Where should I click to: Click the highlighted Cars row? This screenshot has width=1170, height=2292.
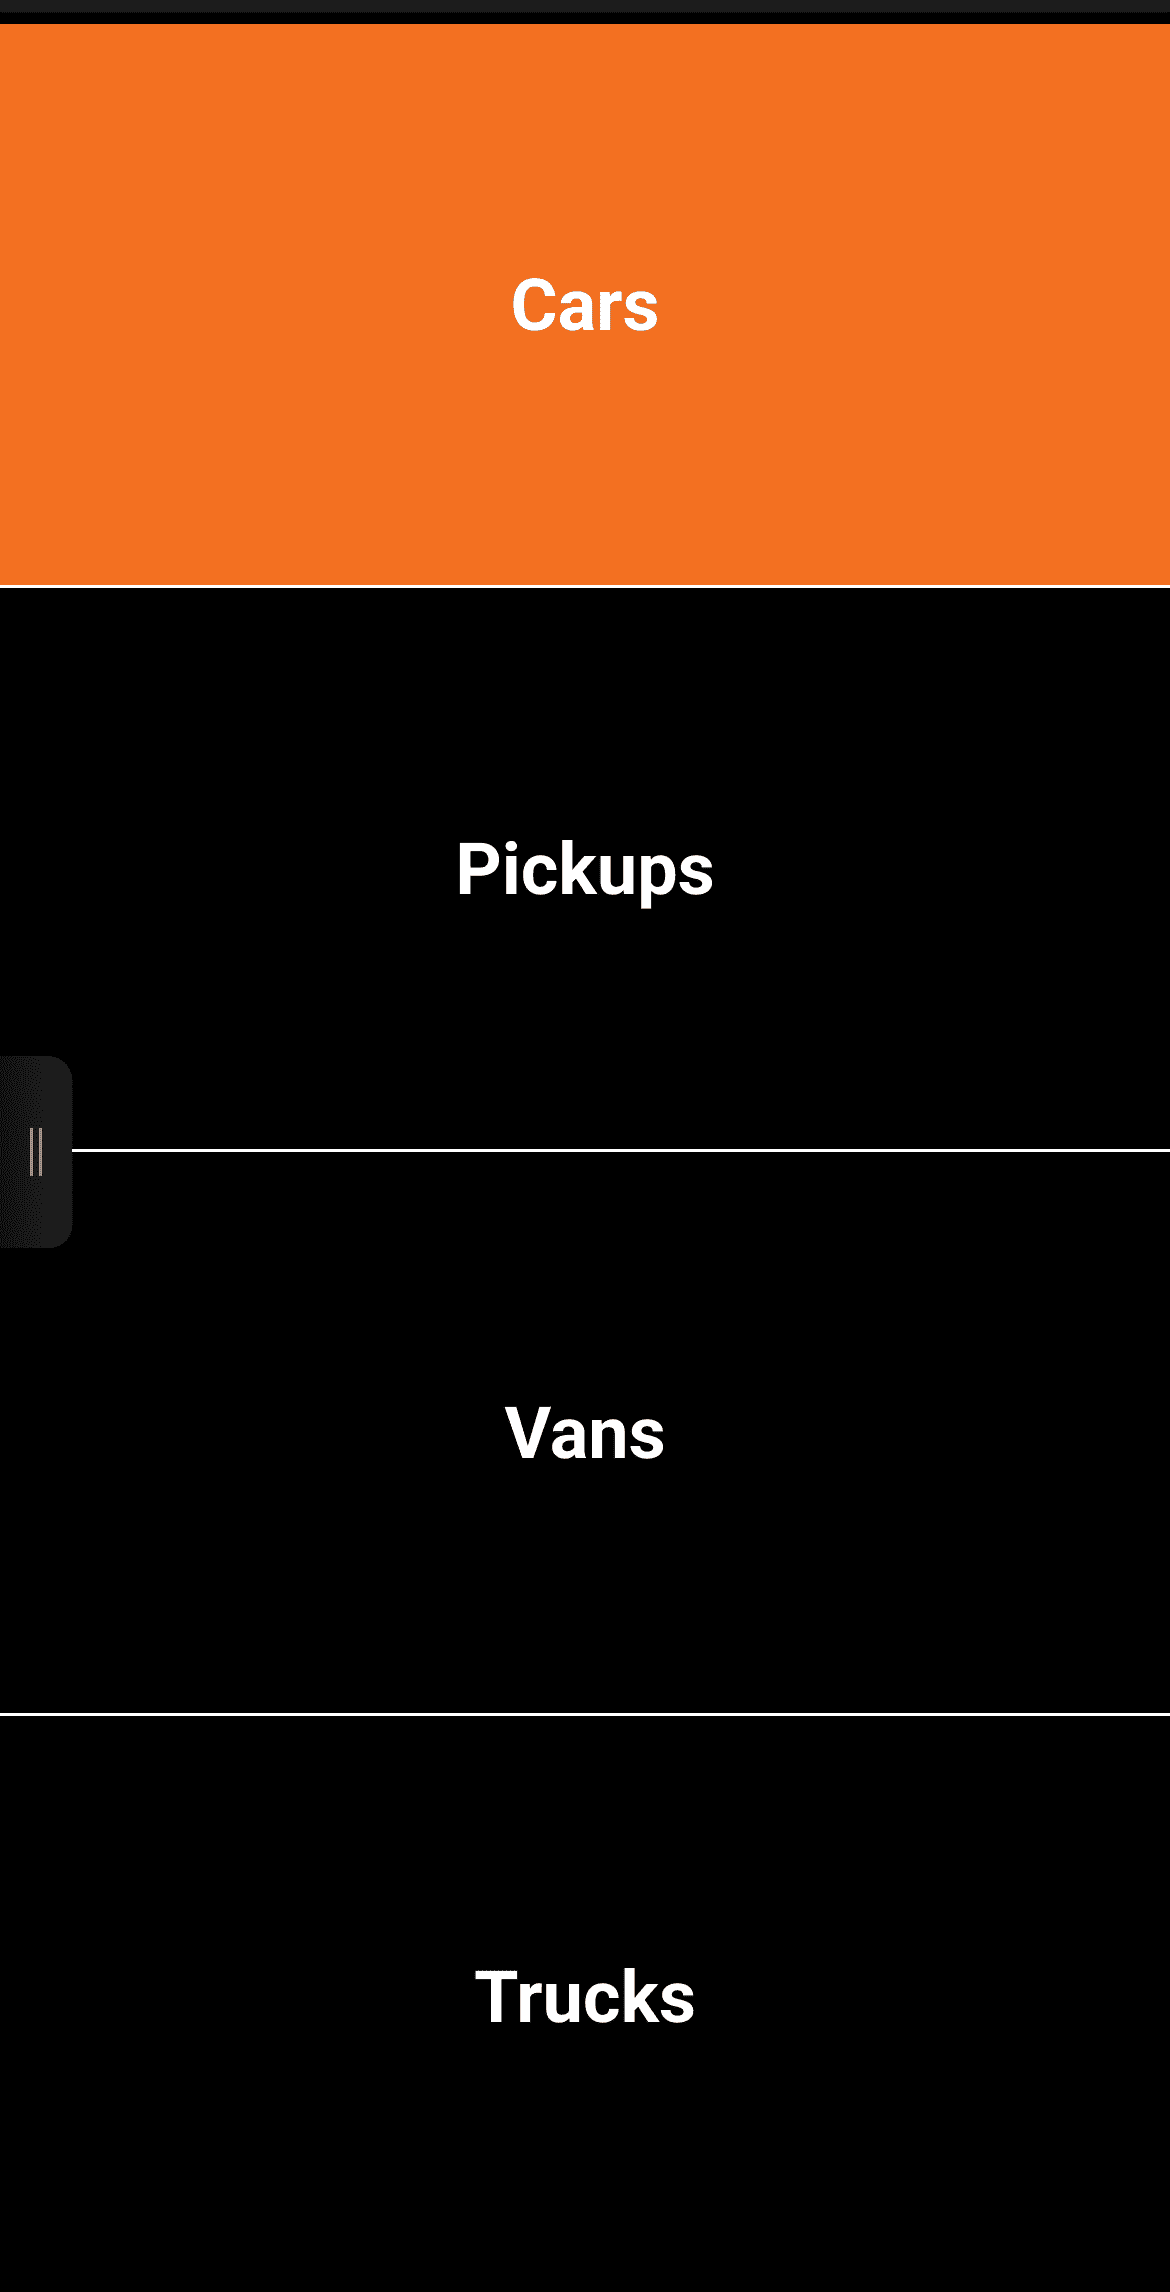pyautogui.click(x=585, y=305)
